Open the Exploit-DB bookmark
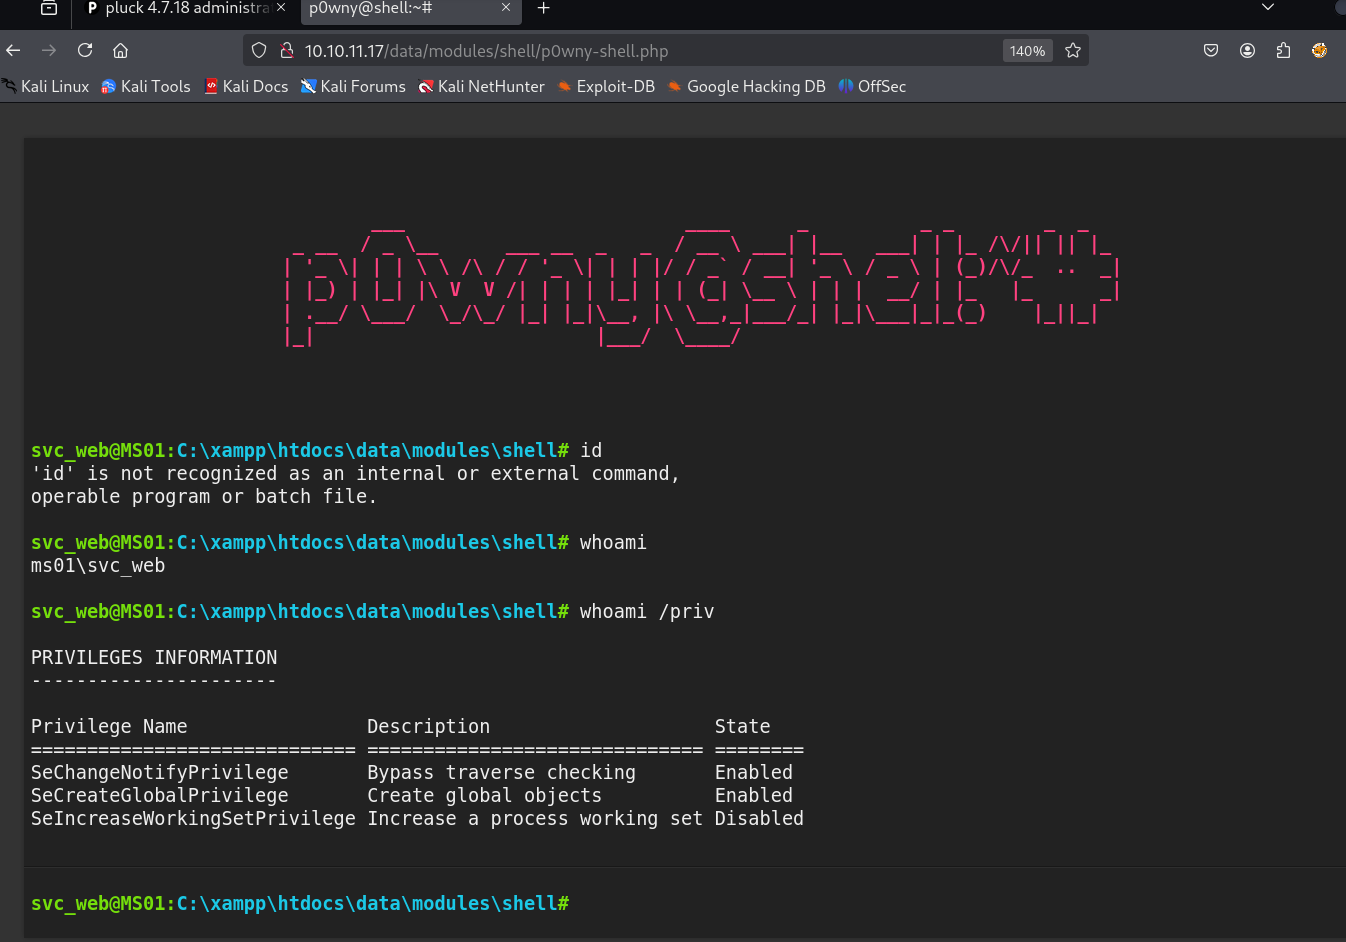The width and height of the screenshot is (1346, 942). [x=606, y=86]
